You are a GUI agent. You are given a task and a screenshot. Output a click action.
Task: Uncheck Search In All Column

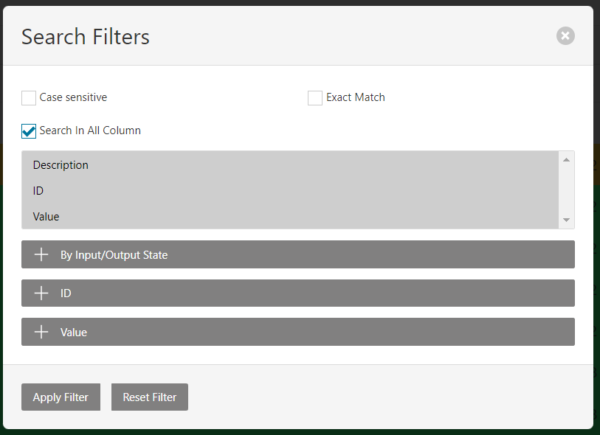pyautogui.click(x=28, y=131)
